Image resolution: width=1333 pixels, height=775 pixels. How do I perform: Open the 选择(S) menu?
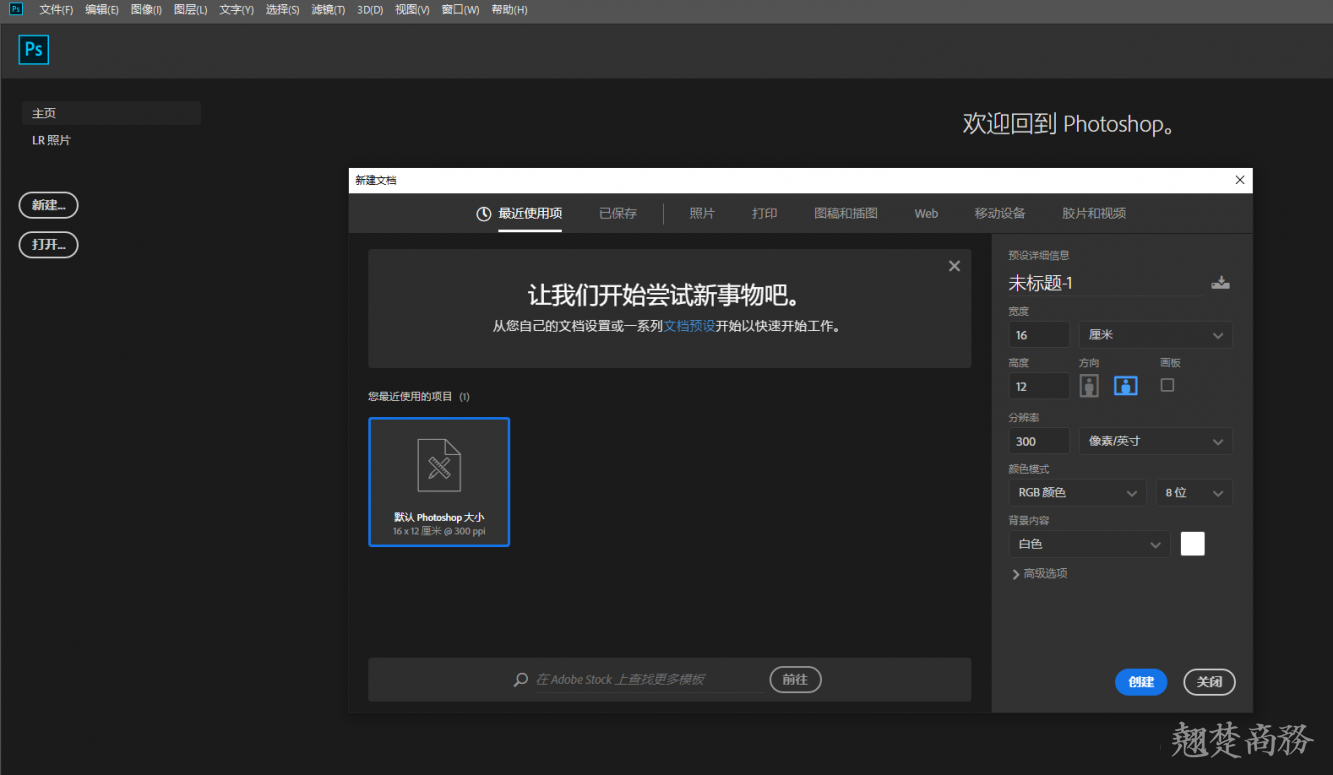[282, 10]
